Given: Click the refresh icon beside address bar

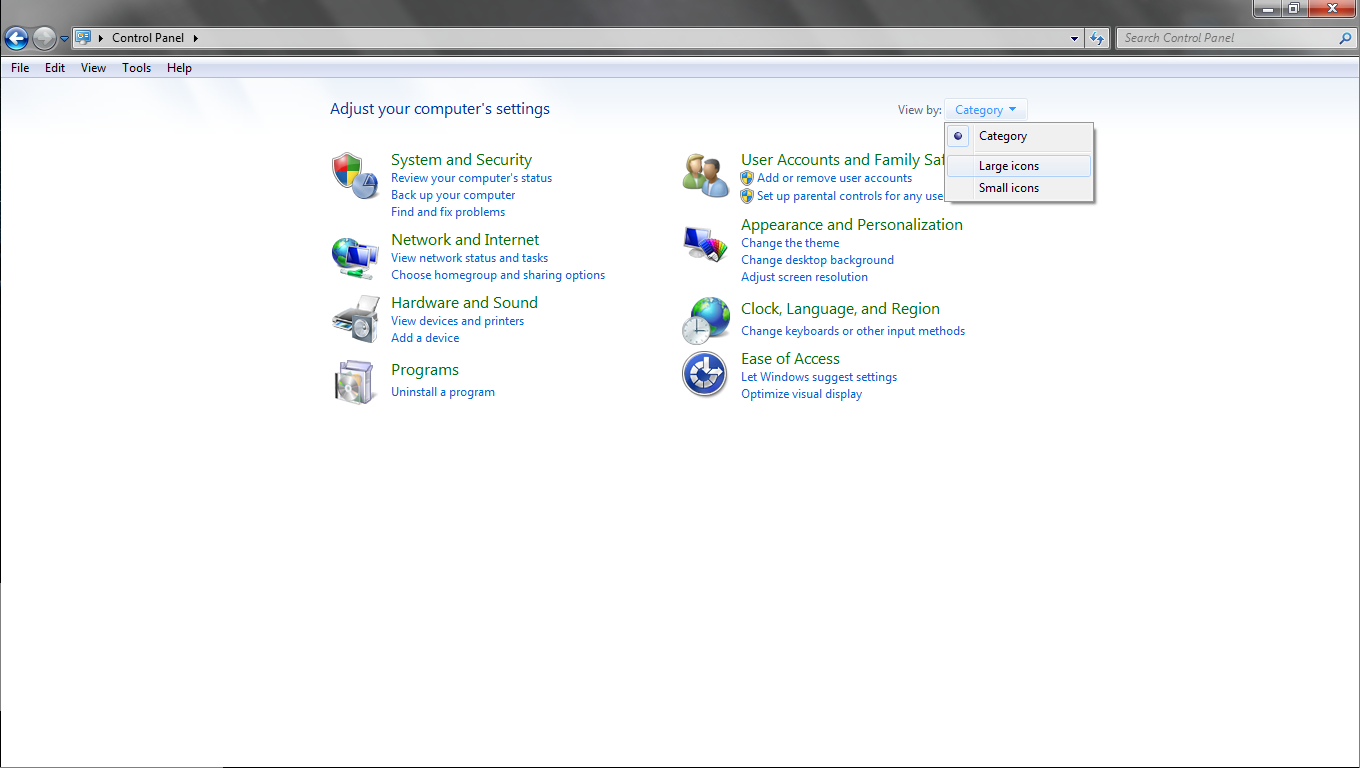Looking at the screenshot, I should 1097,38.
